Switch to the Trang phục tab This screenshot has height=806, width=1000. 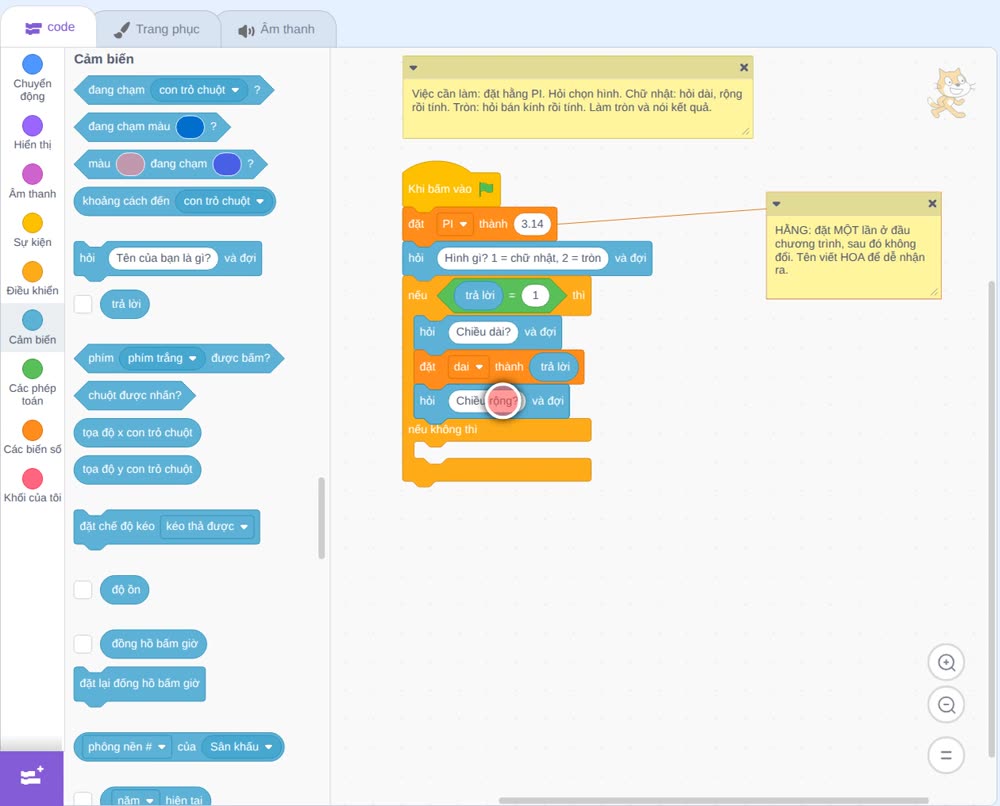tap(157, 29)
